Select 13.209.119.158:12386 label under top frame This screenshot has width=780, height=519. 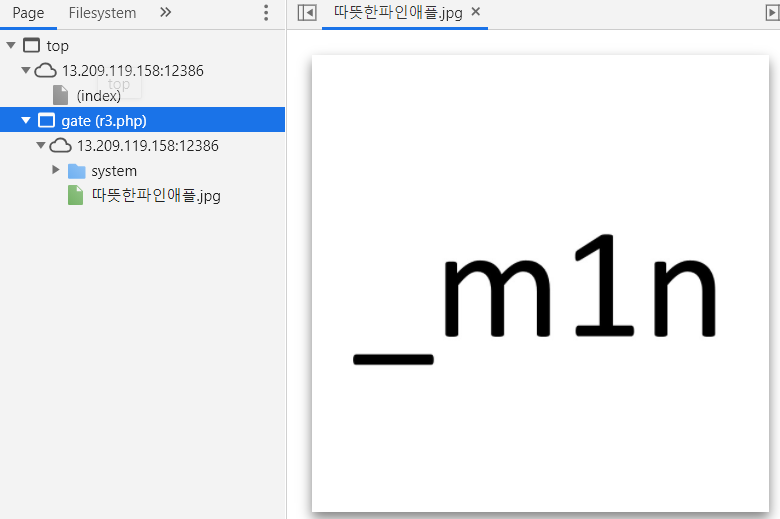coord(133,71)
